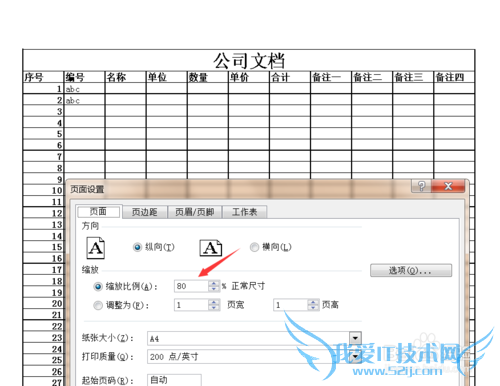The height and width of the screenshot is (386, 500).
Task: Click the 编号 header cell
Action: point(84,77)
